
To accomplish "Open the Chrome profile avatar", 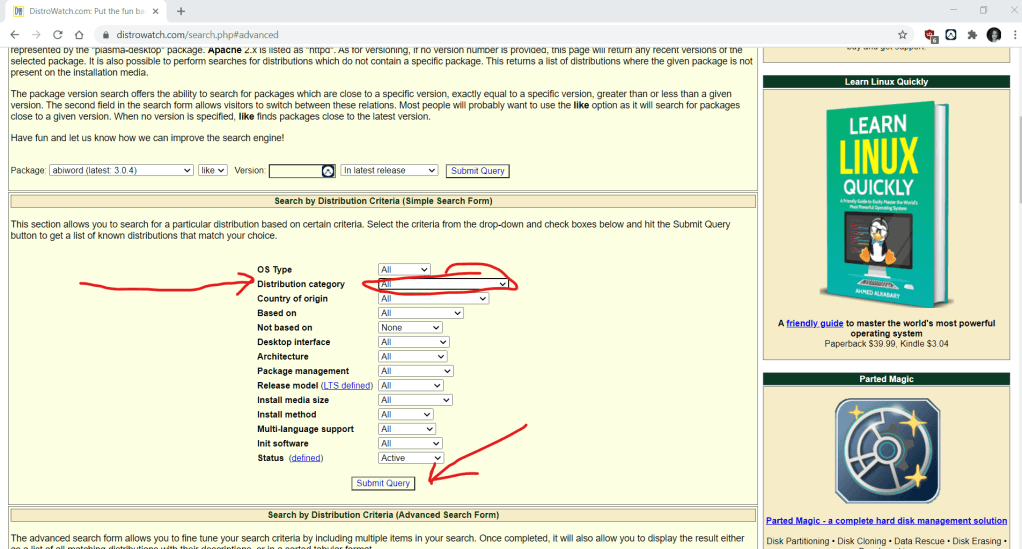I will [x=993, y=34].
